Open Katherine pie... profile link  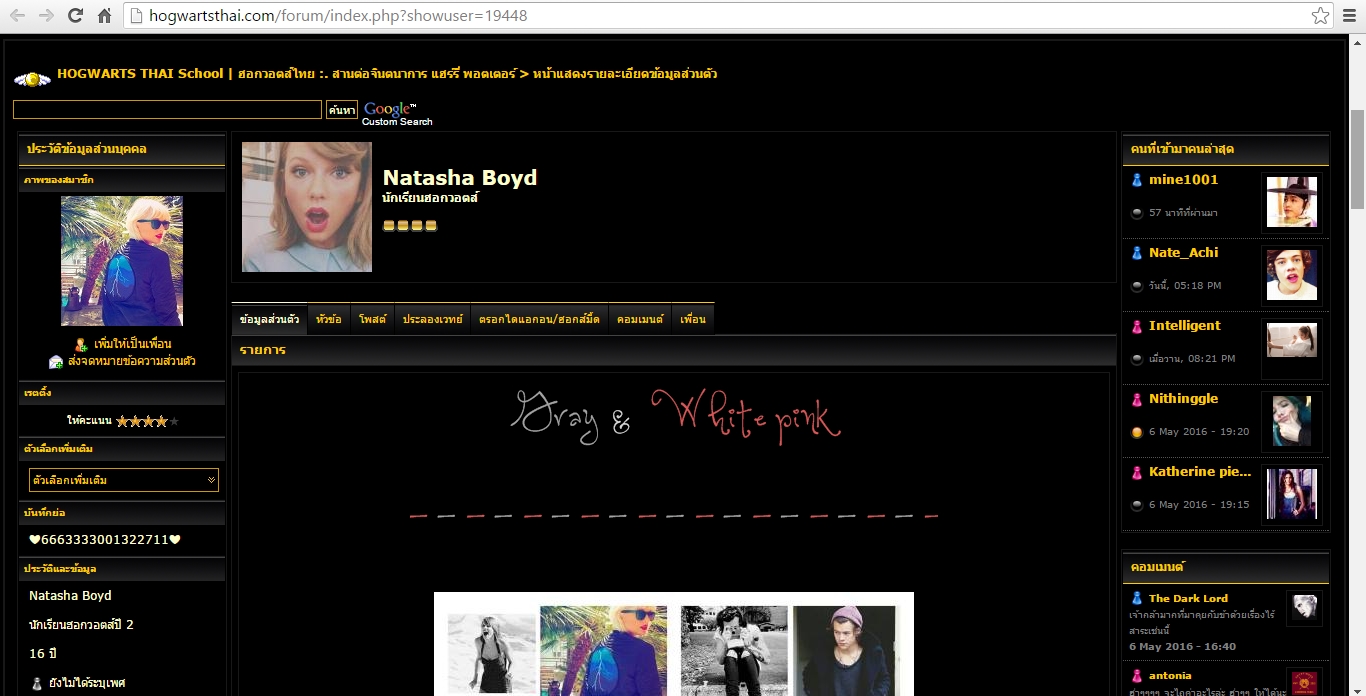(x=1200, y=472)
